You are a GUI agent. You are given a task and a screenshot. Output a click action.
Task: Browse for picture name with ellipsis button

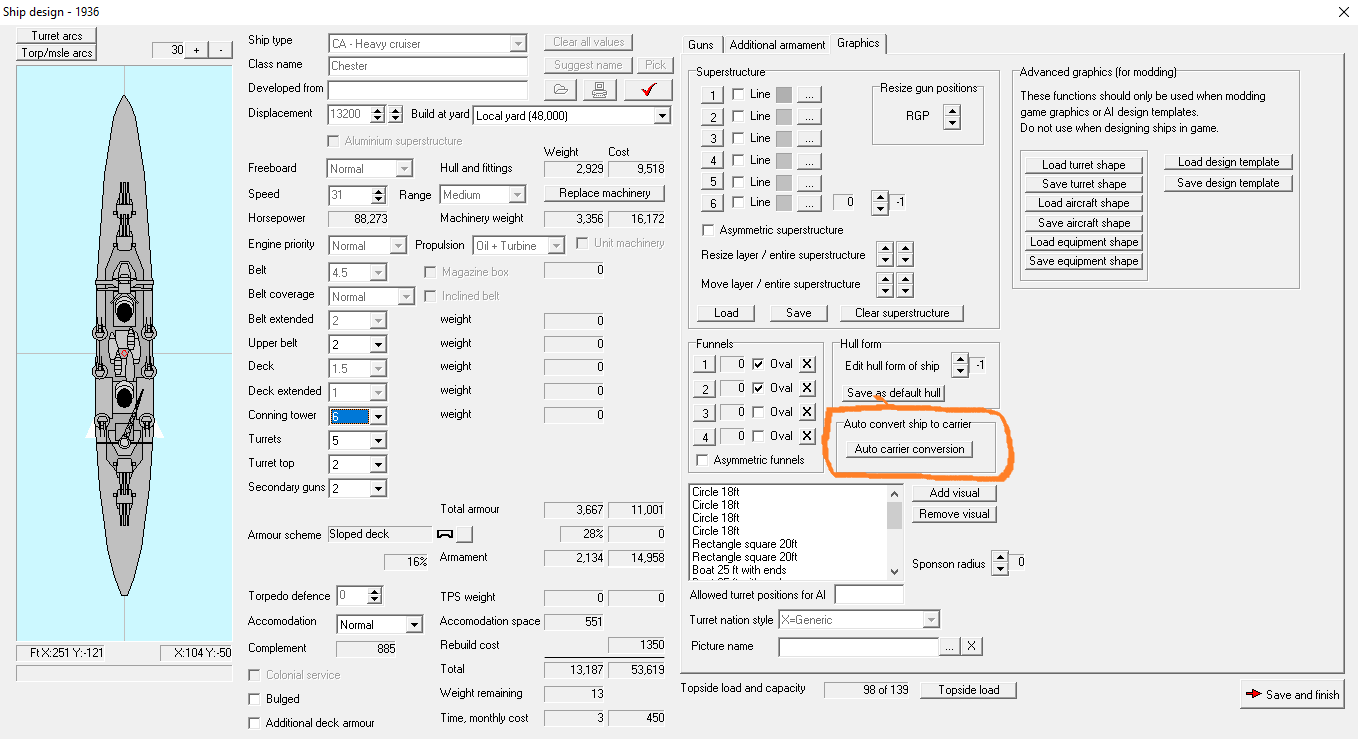[950, 646]
